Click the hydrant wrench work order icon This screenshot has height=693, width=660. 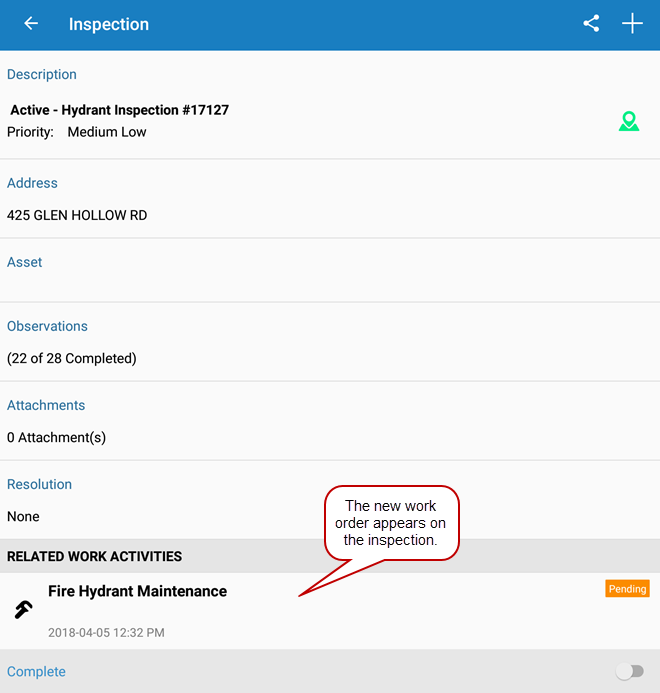click(23, 610)
